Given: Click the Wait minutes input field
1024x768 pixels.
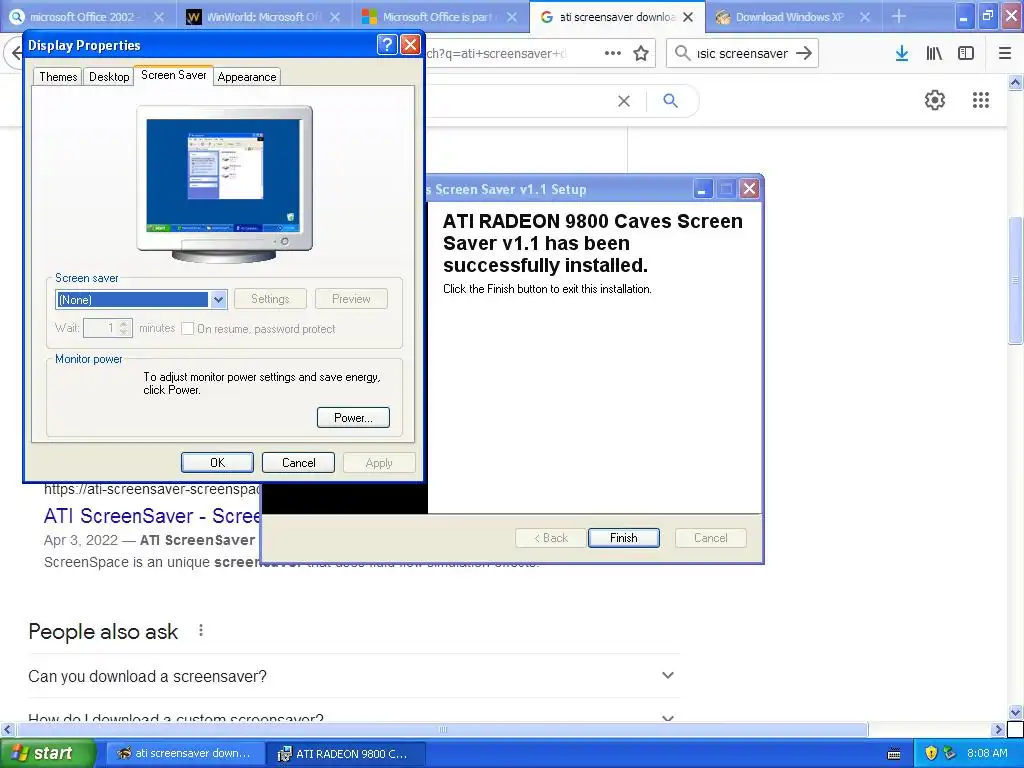Looking at the screenshot, I should coord(101,328).
